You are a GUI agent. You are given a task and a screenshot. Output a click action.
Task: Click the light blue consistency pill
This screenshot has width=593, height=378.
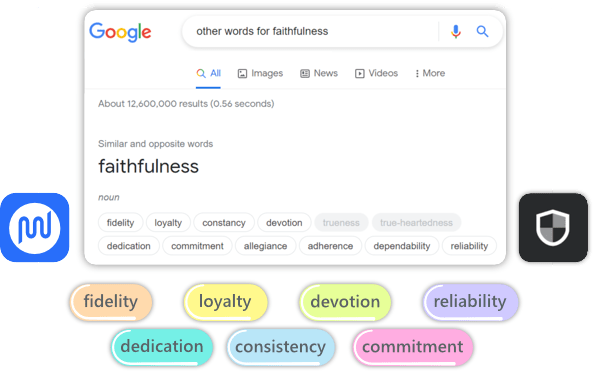click(x=281, y=347)
